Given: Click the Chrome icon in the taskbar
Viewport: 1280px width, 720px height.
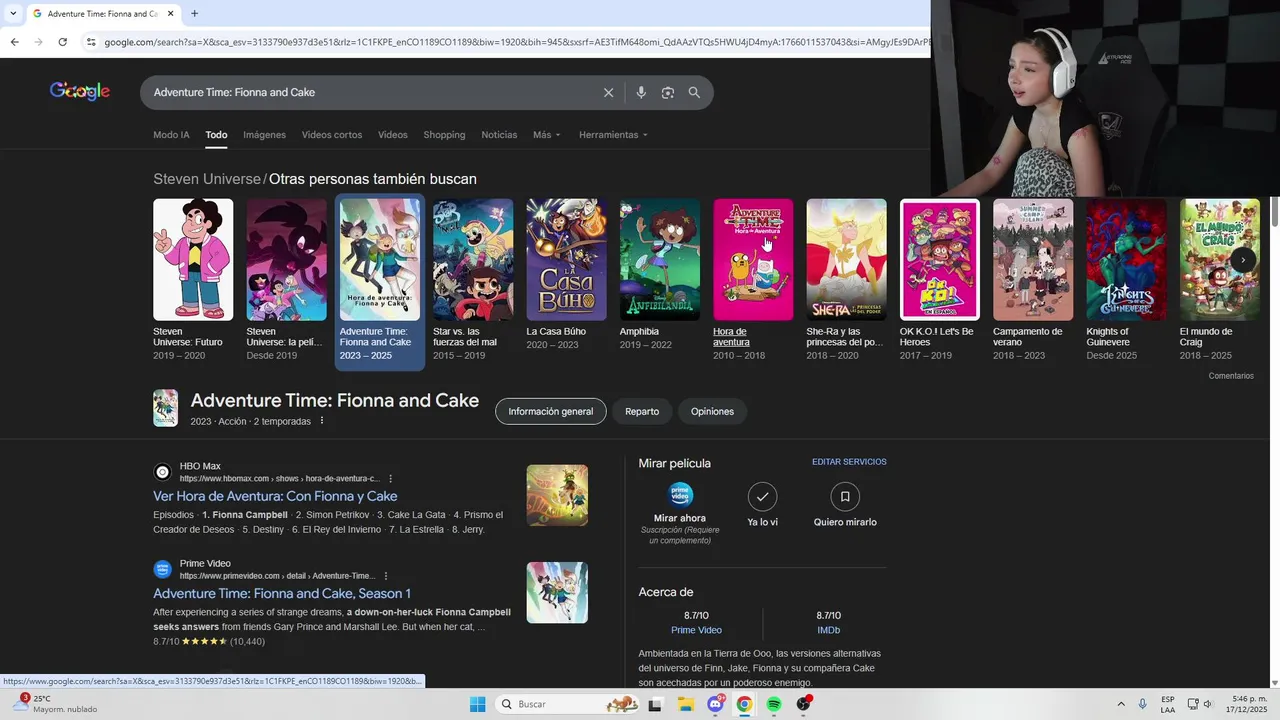Looking at the screenshot, I should click(x=744, y=704).
